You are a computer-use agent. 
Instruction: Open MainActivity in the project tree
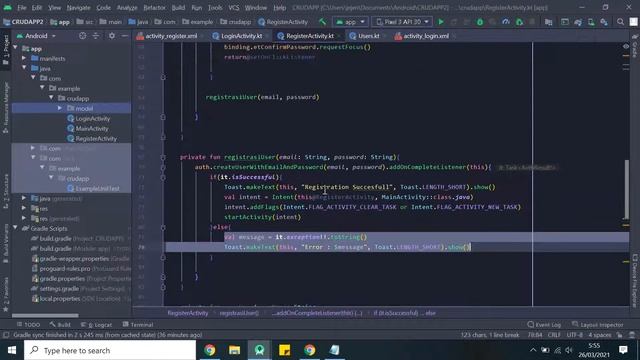92,129
